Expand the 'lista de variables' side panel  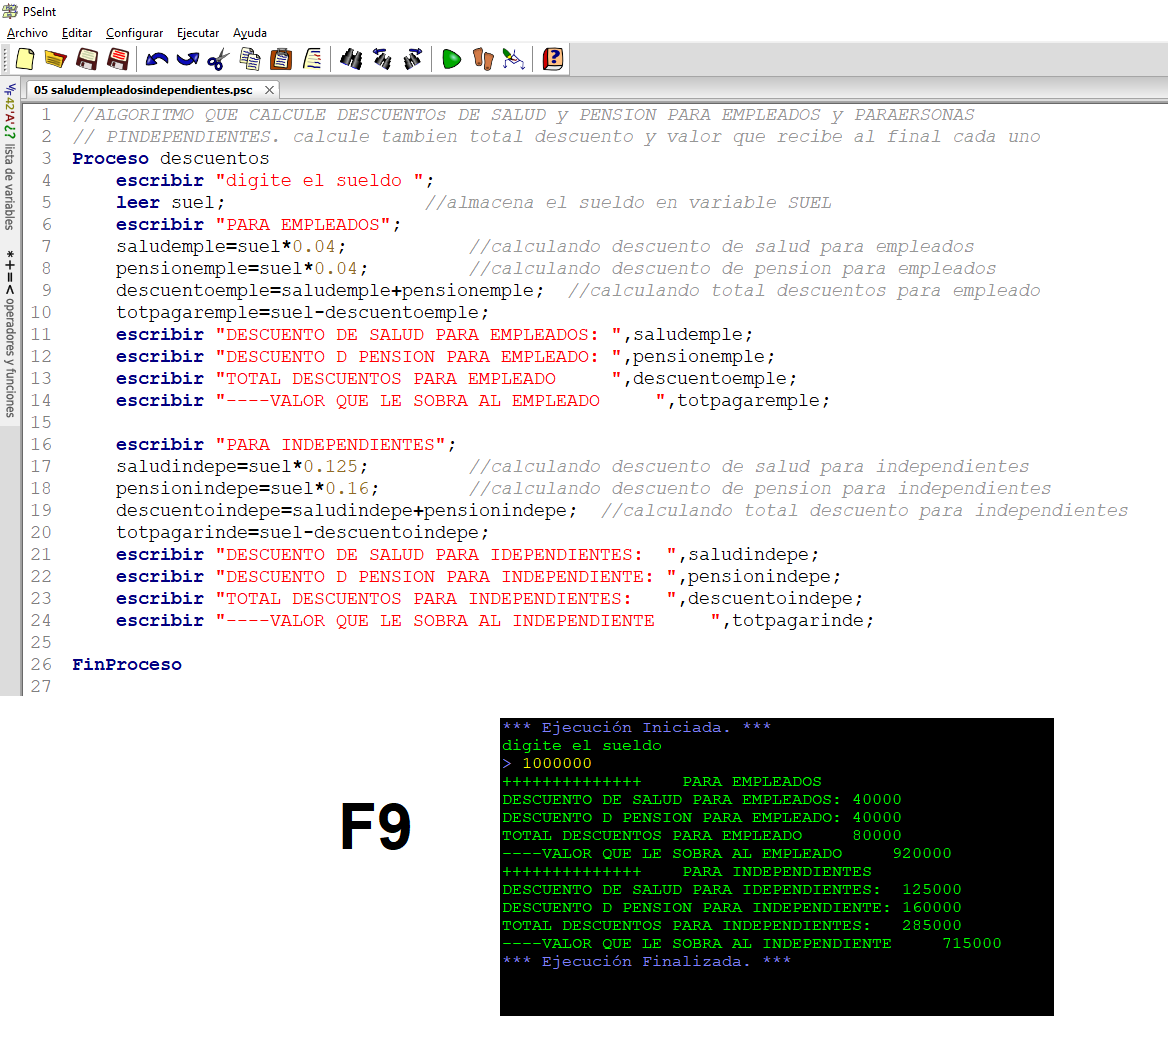tap(10, 158)
